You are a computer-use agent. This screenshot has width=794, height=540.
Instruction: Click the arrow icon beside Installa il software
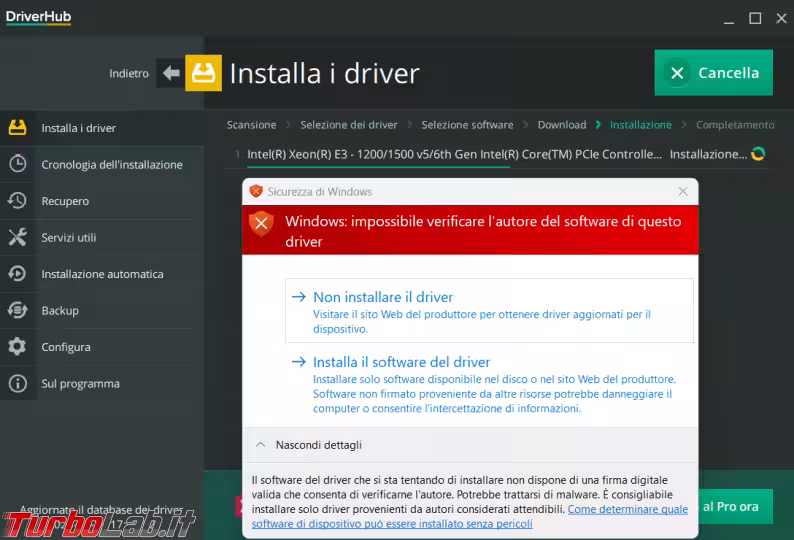click(x=299, y=362)
